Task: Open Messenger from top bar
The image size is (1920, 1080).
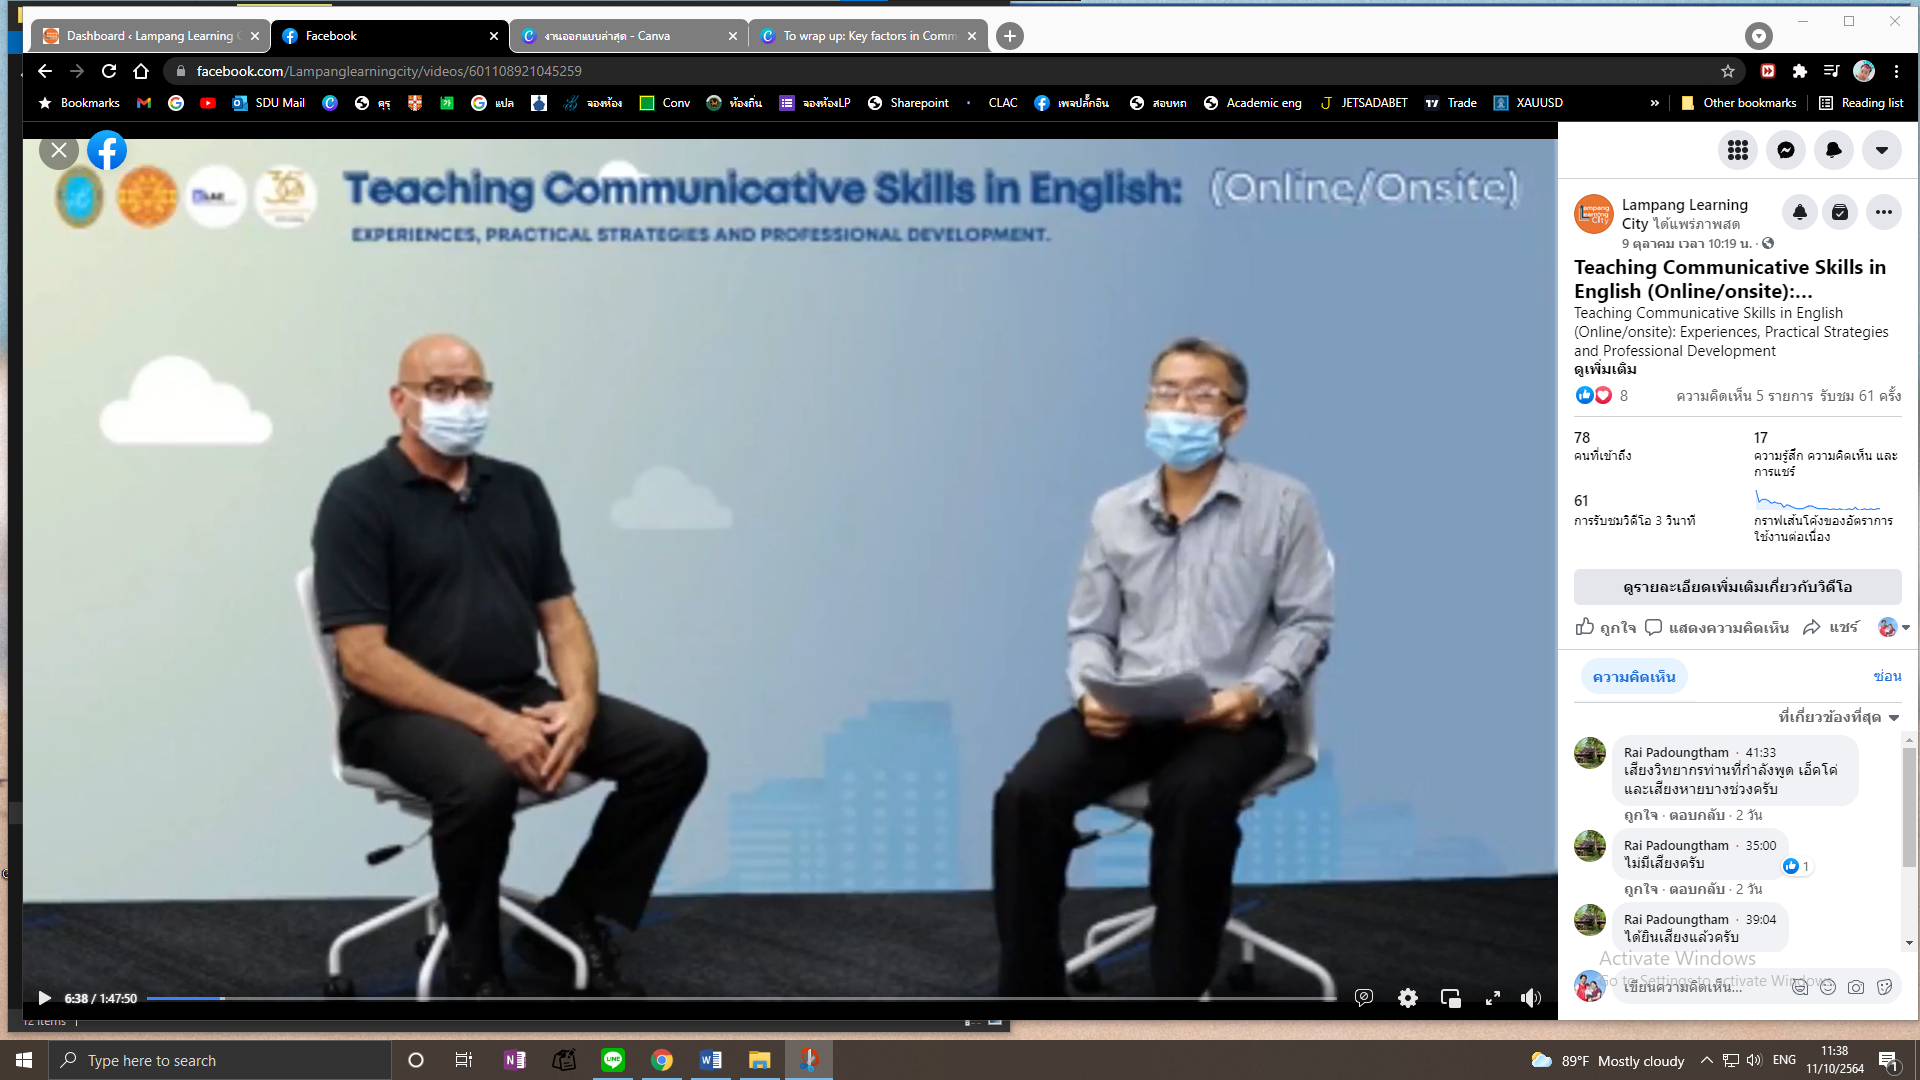Action: [x=1785, y=150]
